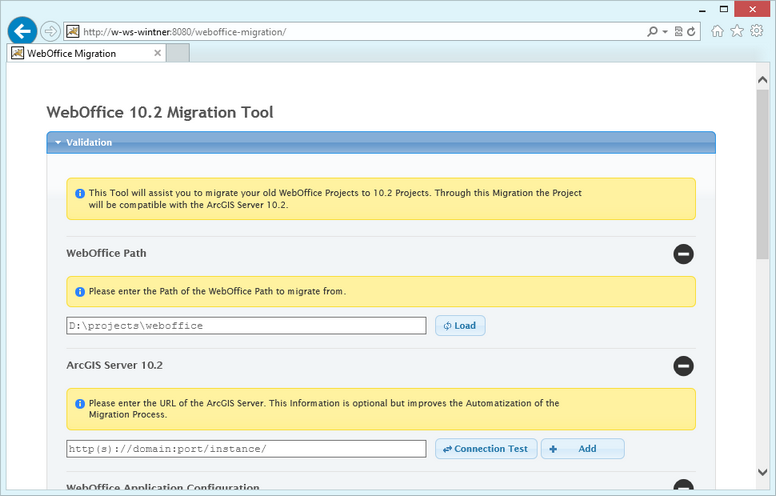Screen dimensions: 776x496
Task: Click info icon beside ArcGIS URL hint
Action: (x=80, y=403)
